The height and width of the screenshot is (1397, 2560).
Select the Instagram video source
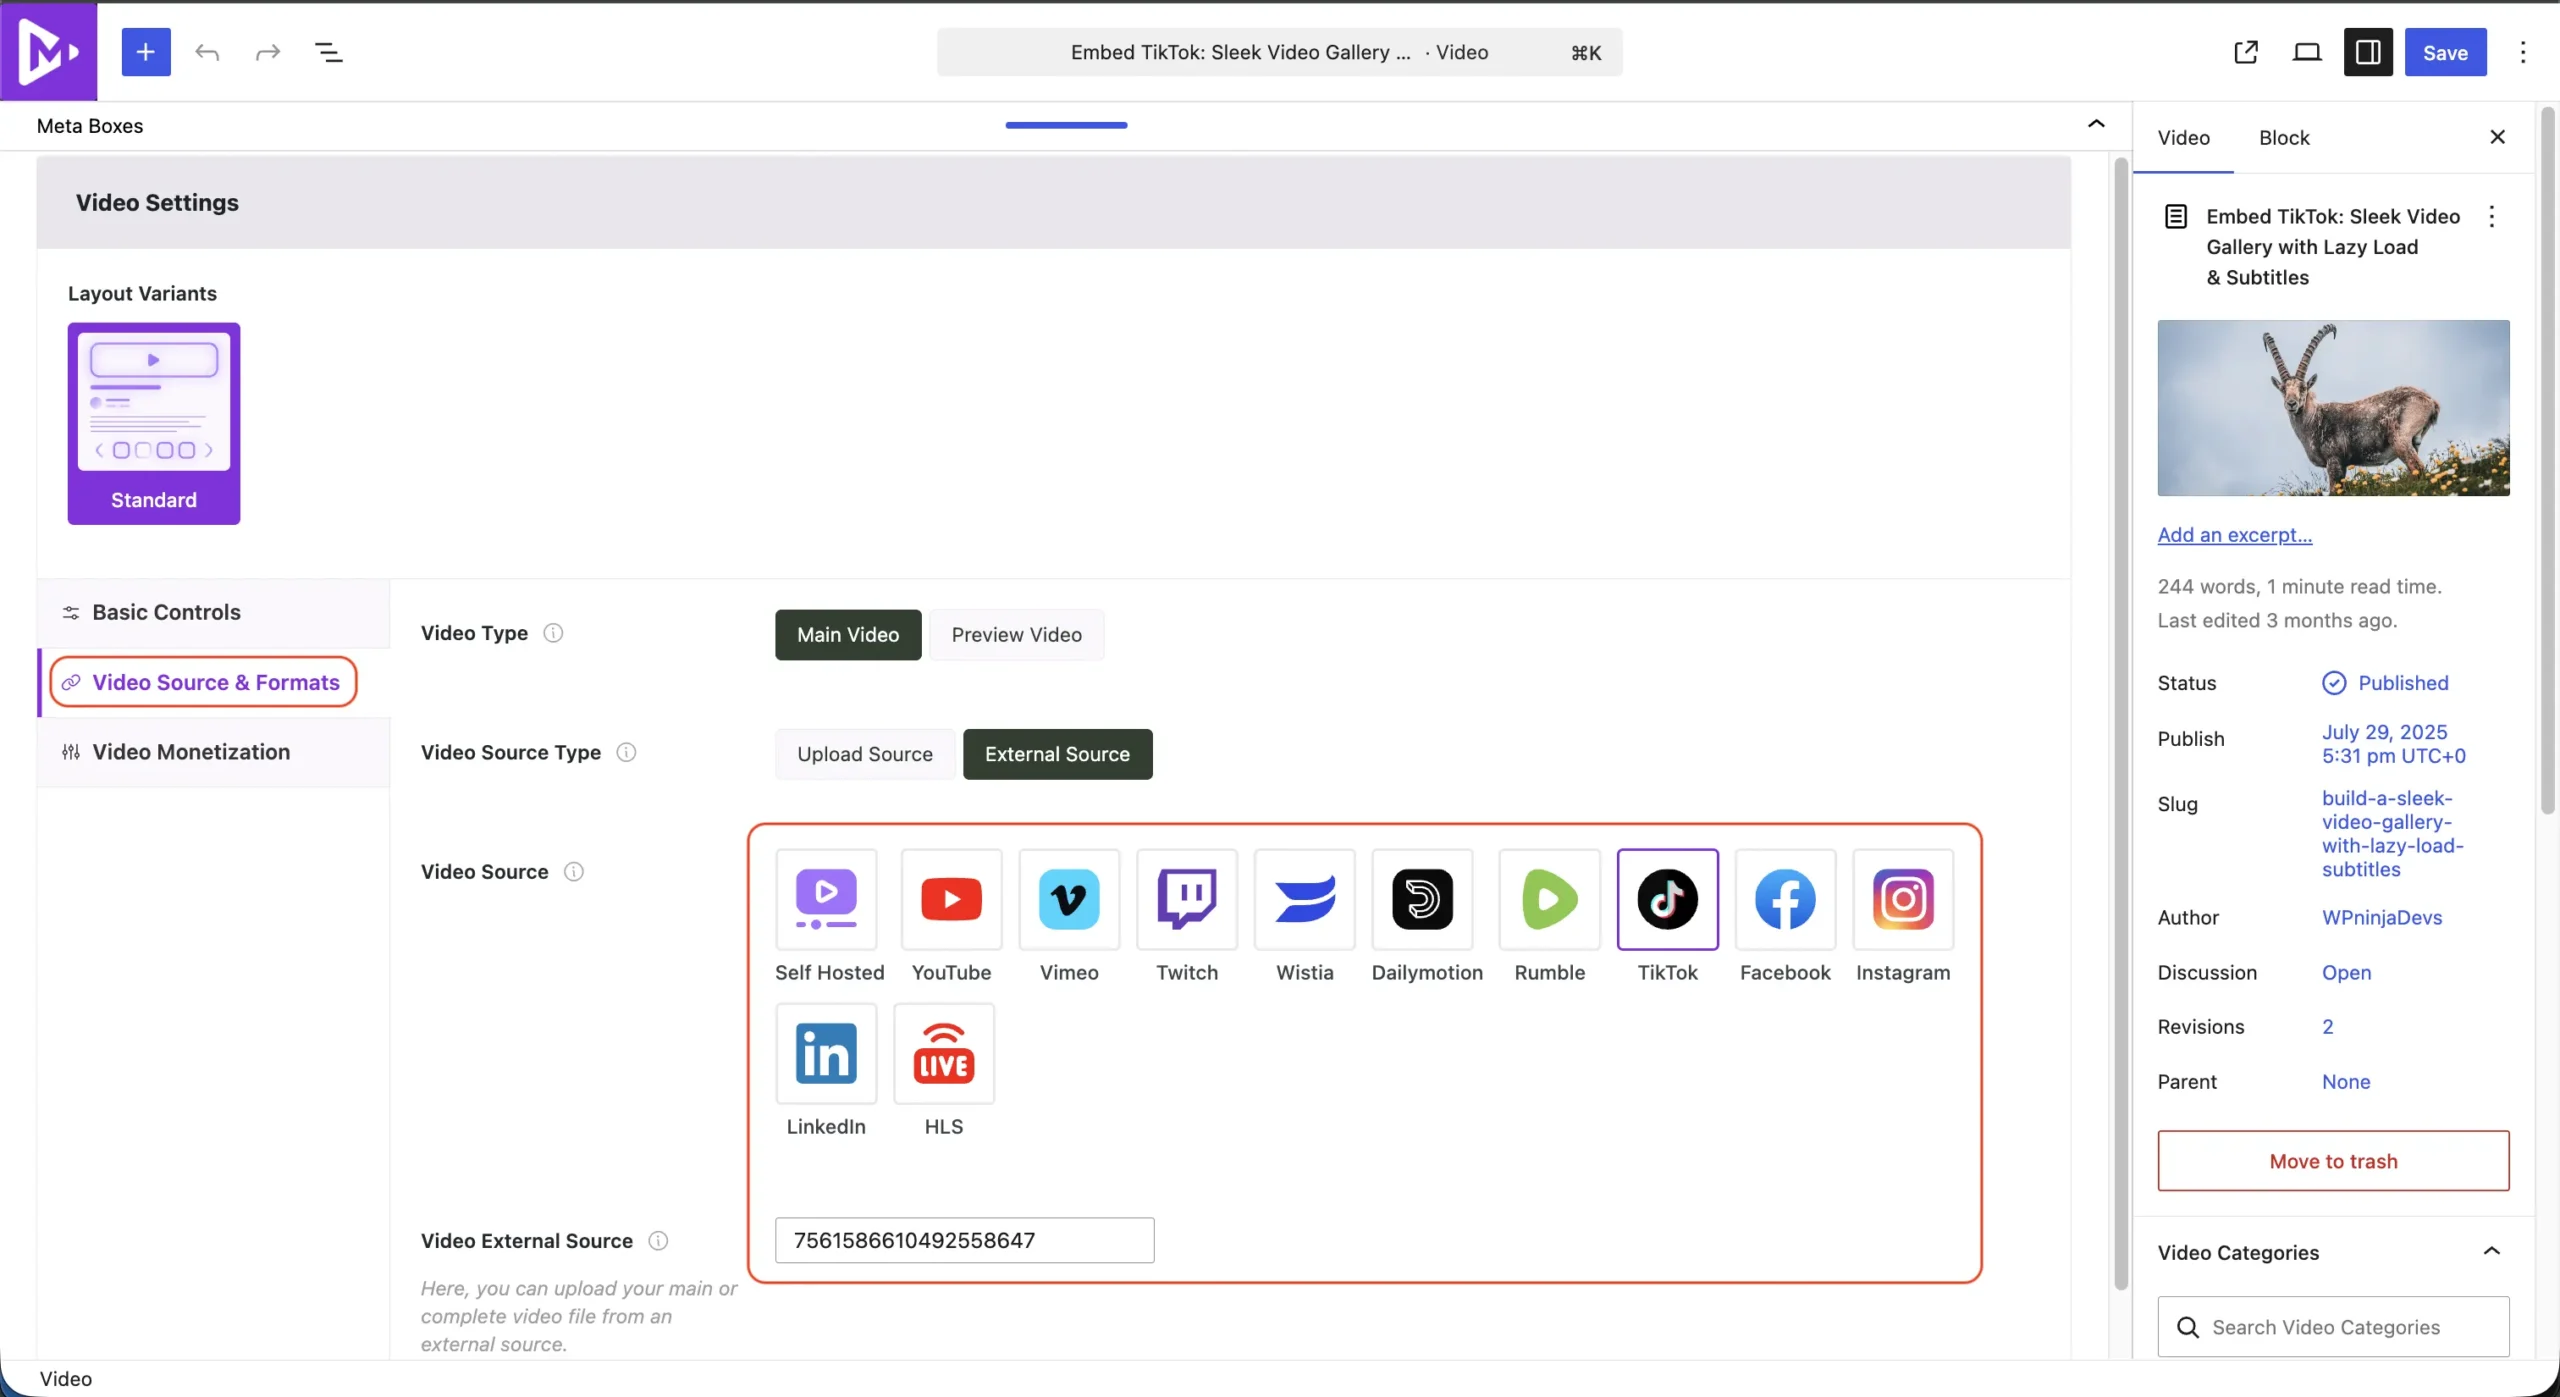point(1903,899)
